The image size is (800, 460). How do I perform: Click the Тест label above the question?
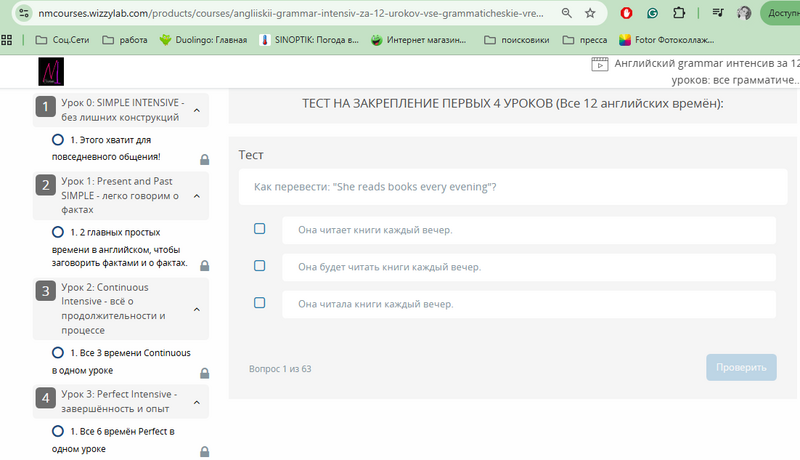tap(251, 155)
